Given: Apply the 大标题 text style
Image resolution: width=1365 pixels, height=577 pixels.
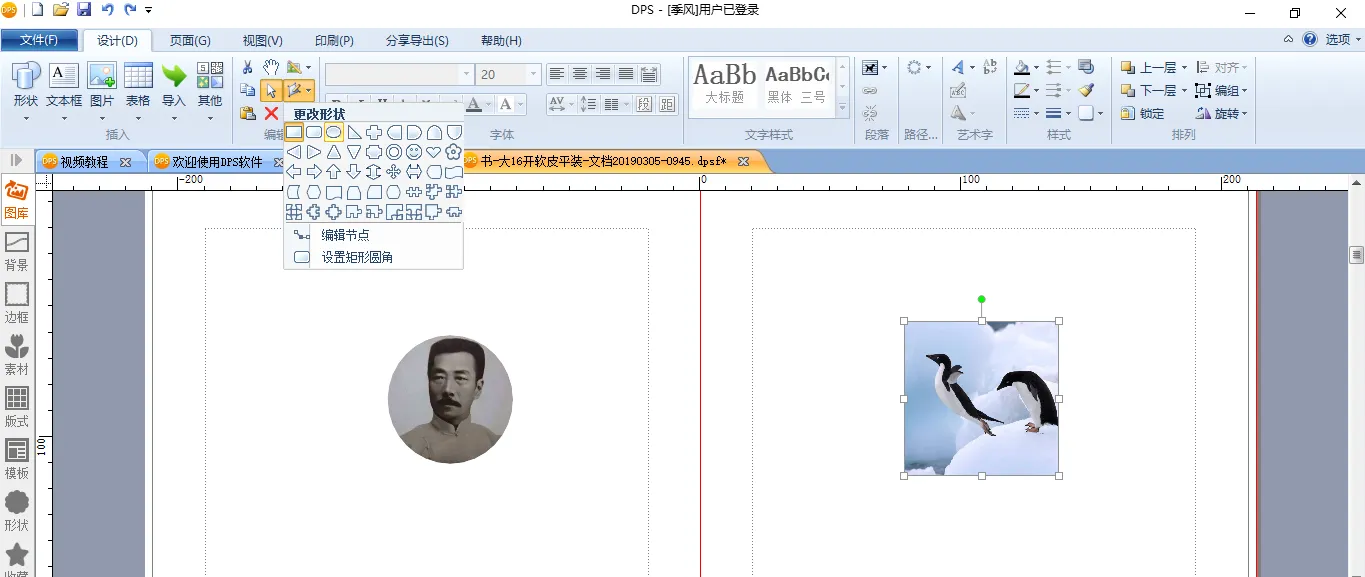Looking at the screenshot, I should tap(725, 84).
